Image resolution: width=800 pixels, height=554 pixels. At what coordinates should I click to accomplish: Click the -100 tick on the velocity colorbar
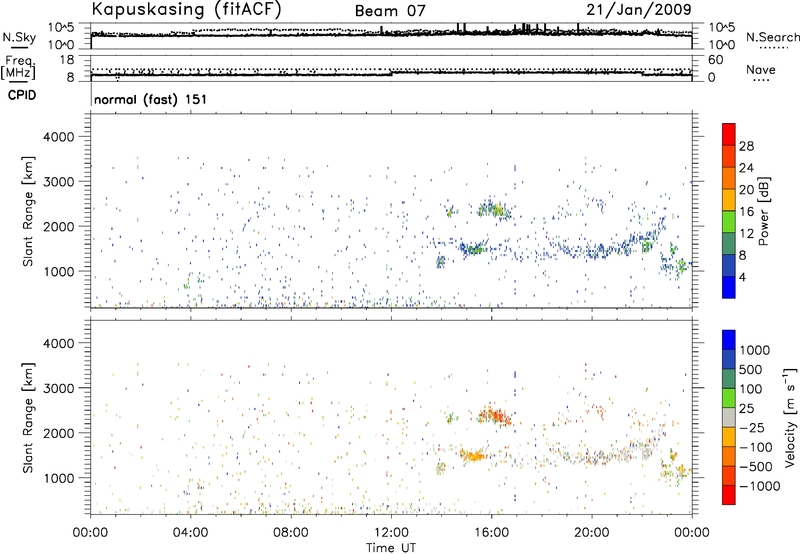tap(755, 447)
